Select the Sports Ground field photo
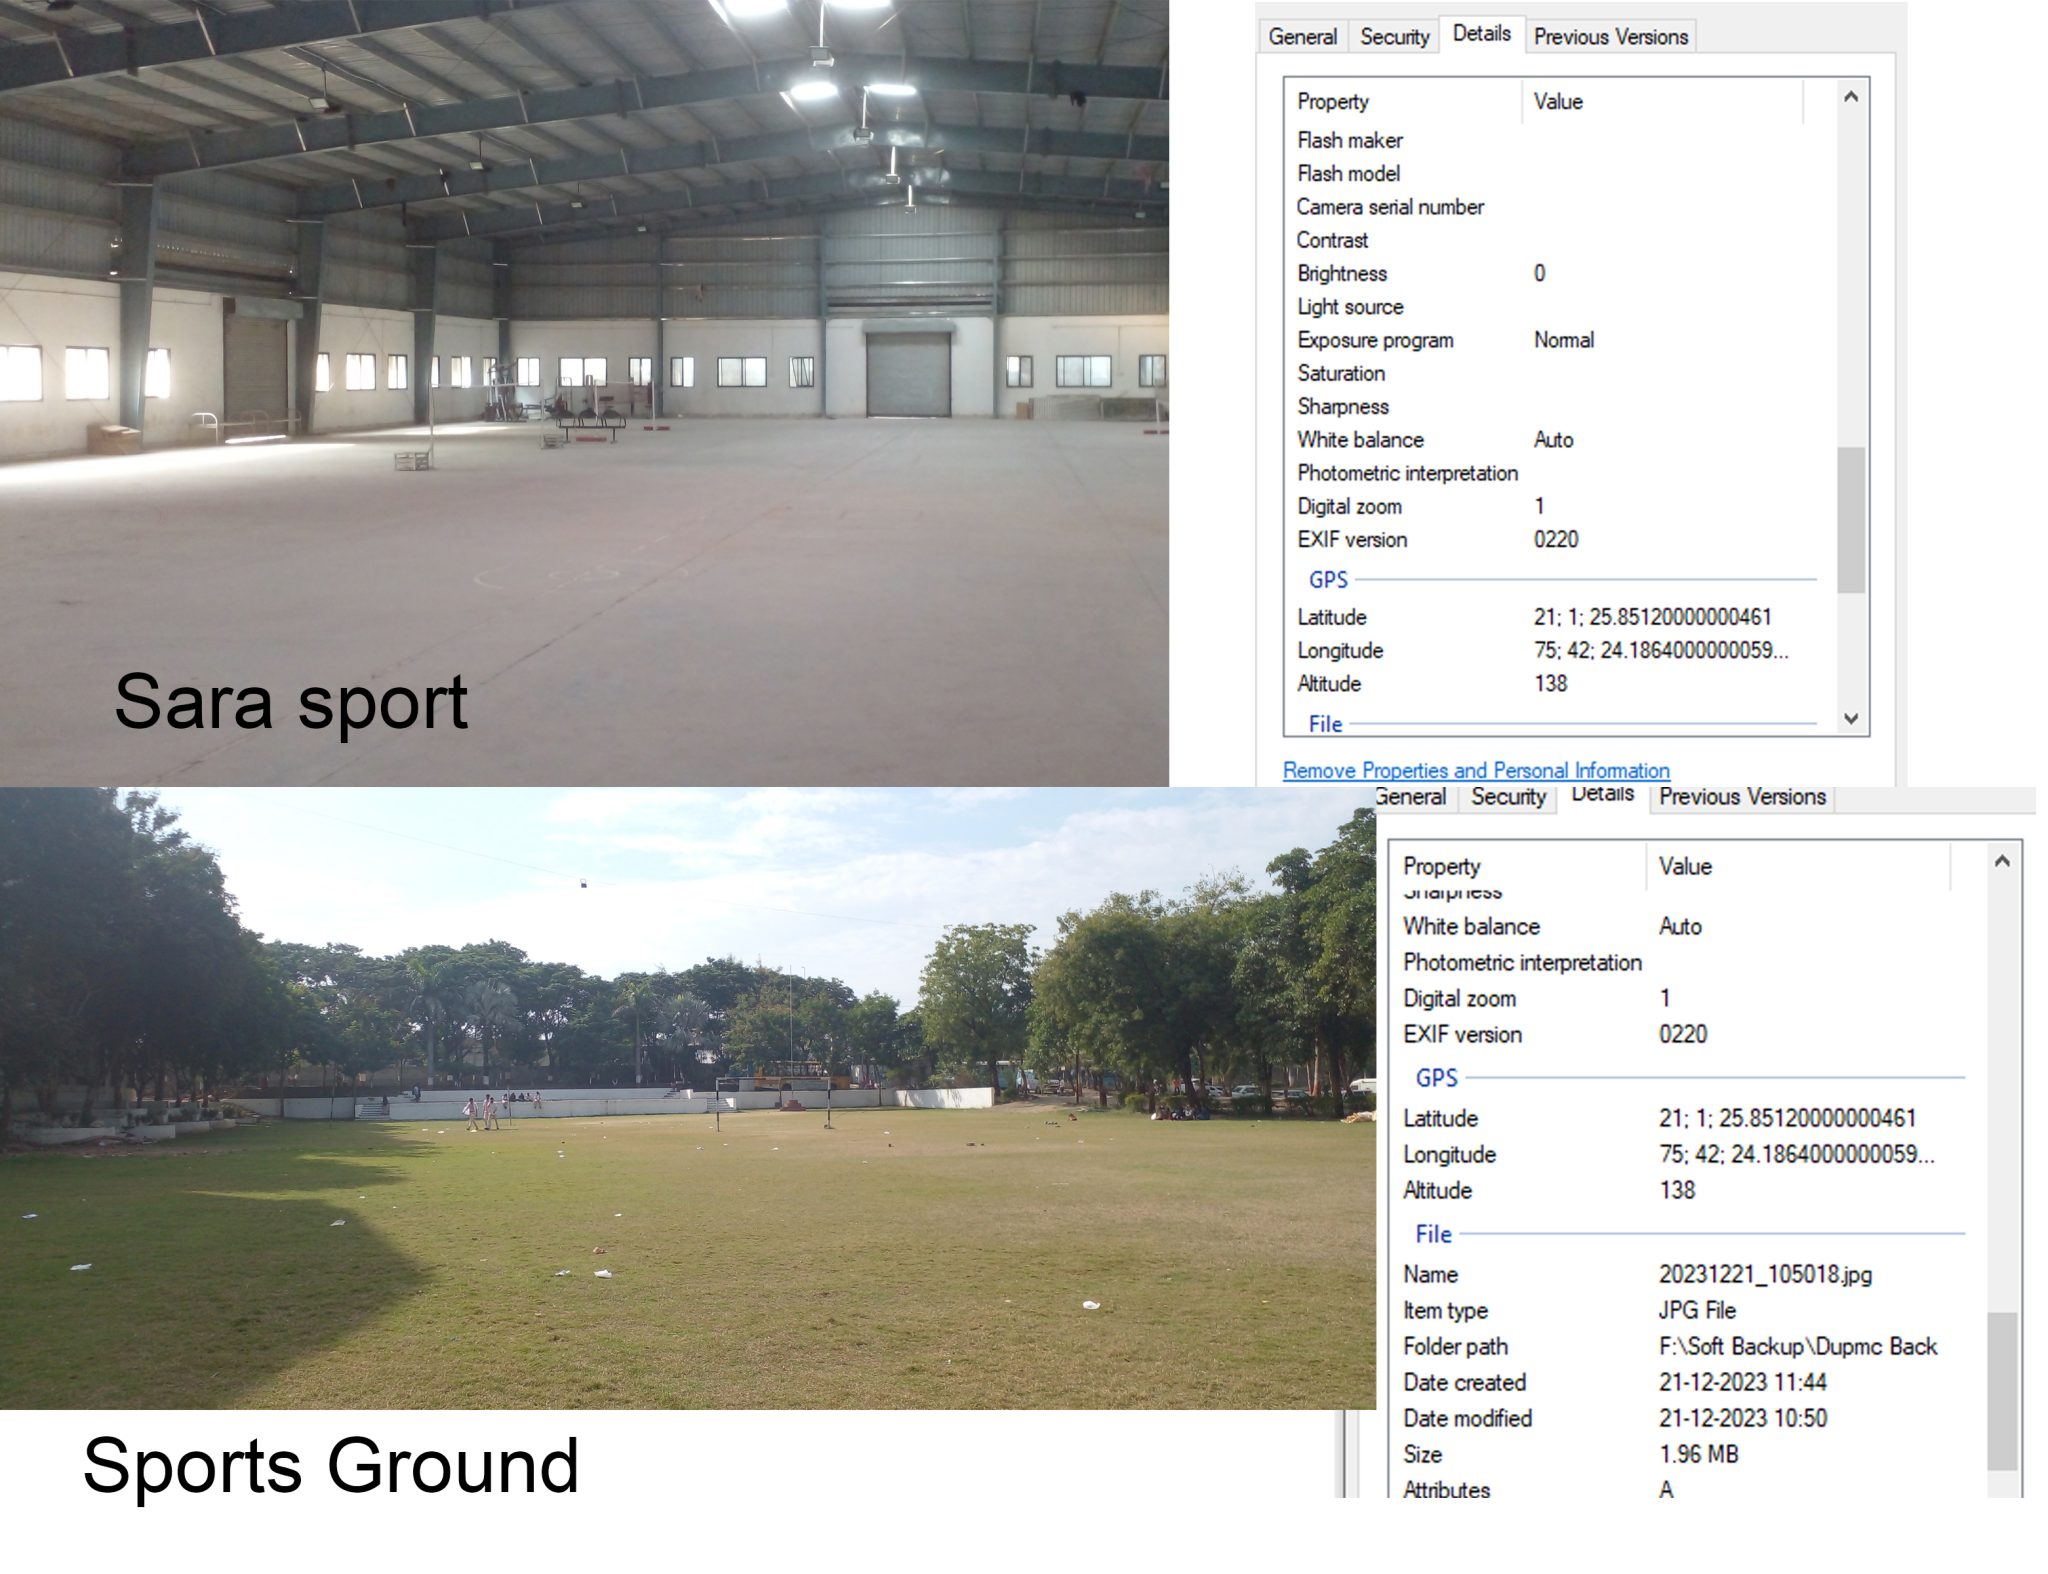Image resolution: width=2048 pixels, height=1574 pixels. tap(688, 1100)
